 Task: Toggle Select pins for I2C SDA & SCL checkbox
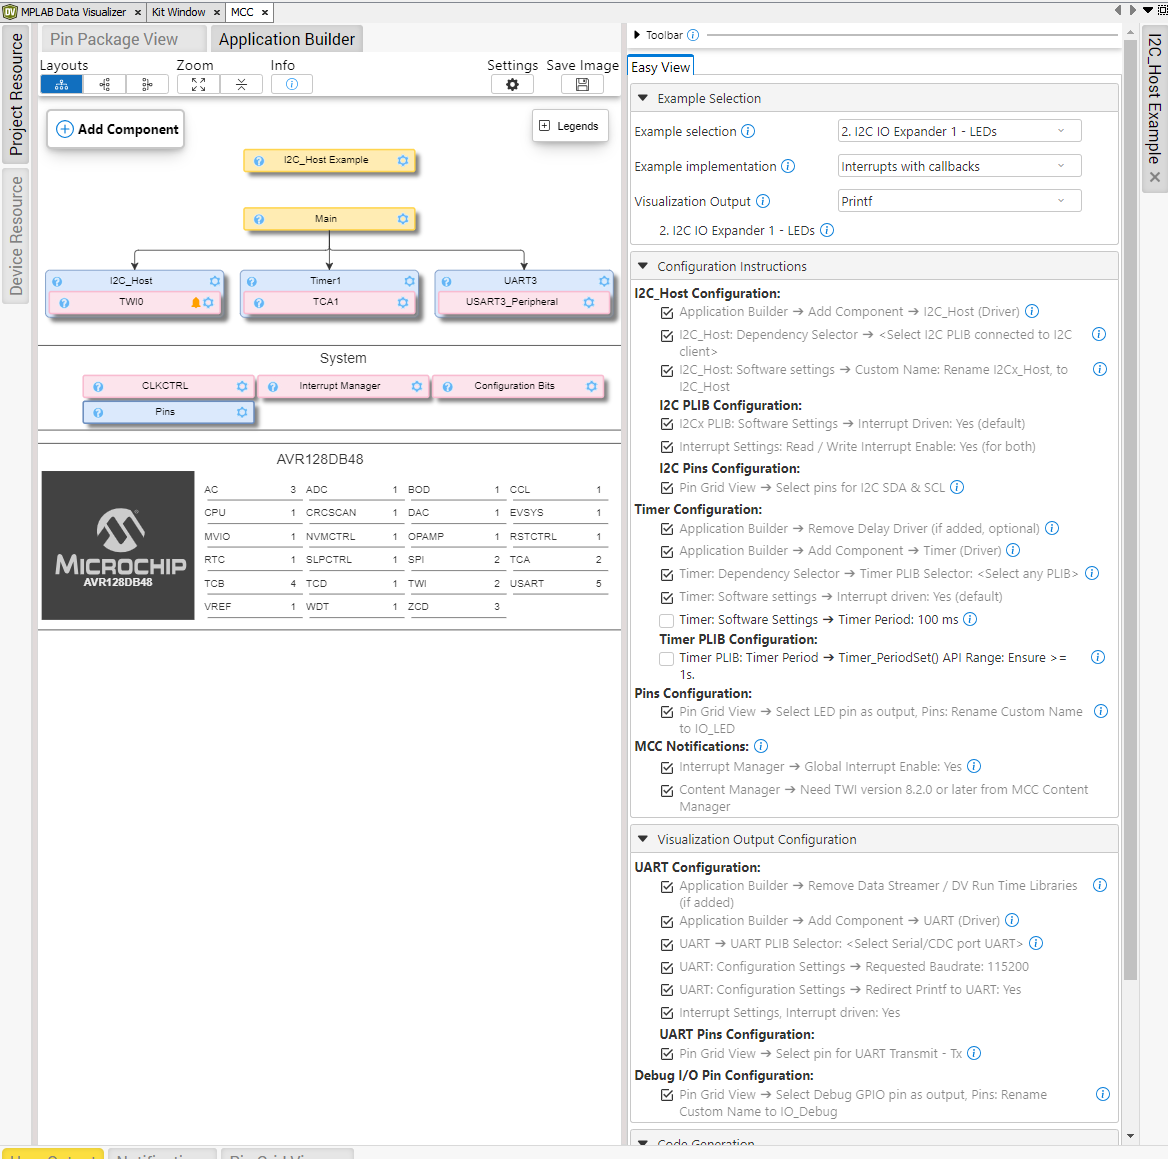[667, 489]
